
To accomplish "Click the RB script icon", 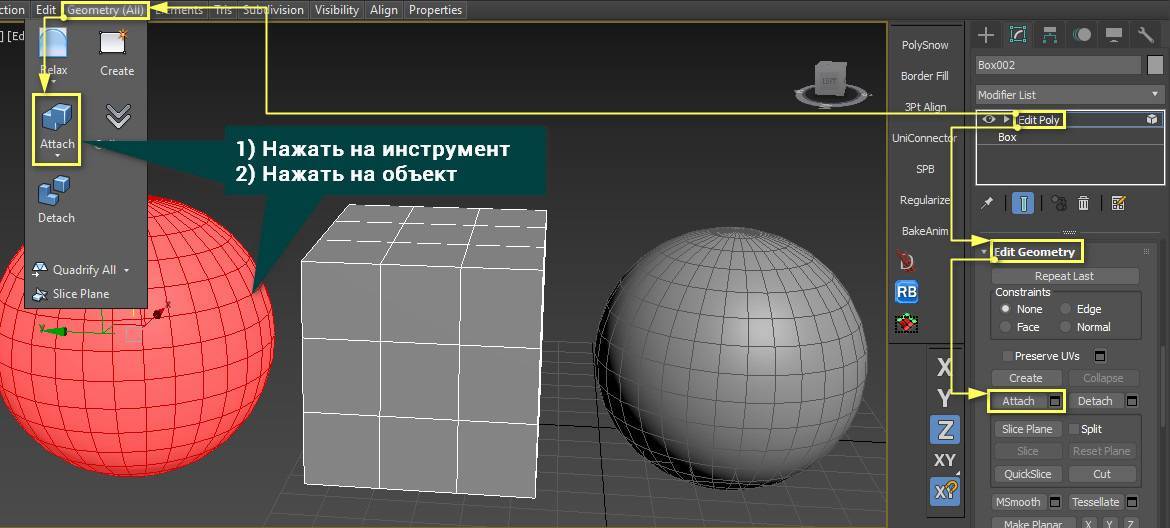I will coord(907,291).
